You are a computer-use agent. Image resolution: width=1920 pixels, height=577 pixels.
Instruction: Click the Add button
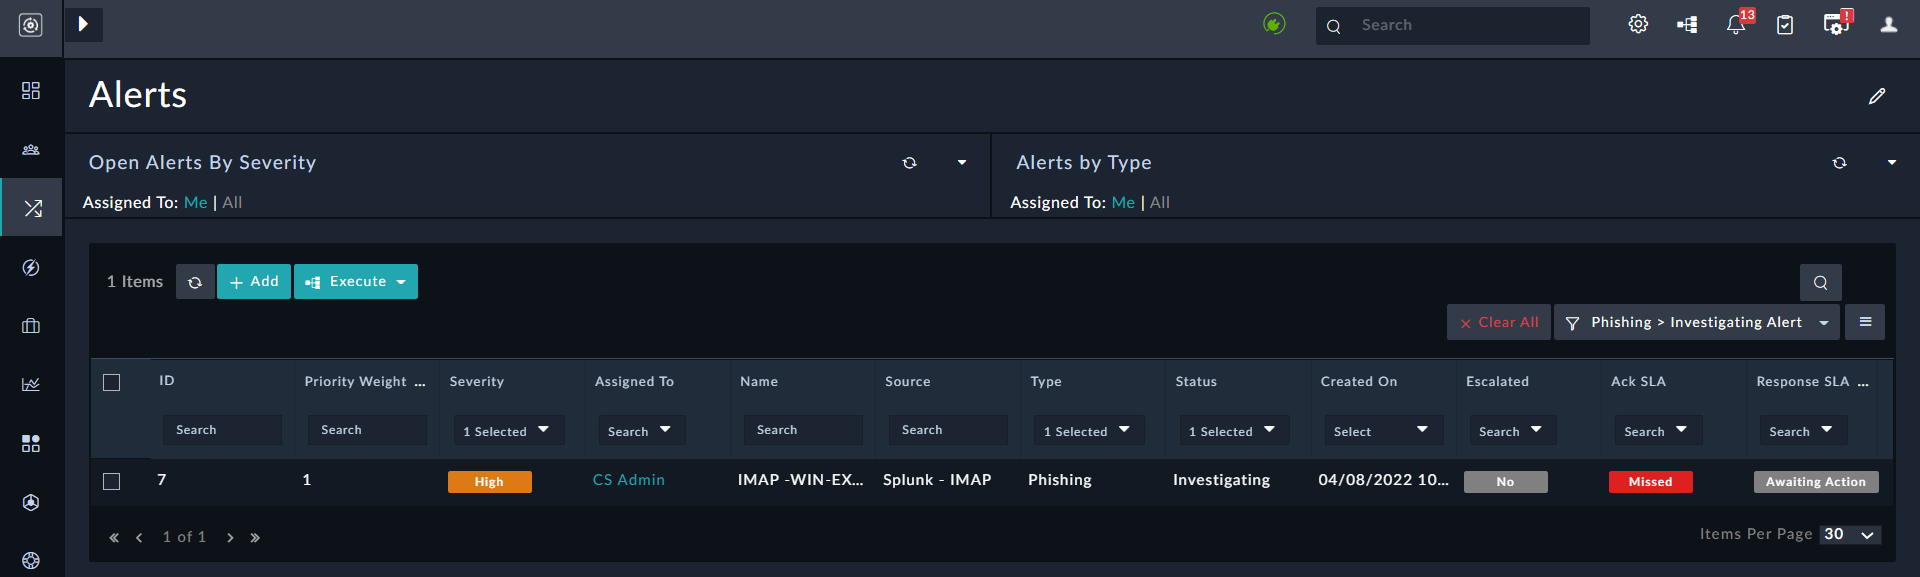coord(254,282)
